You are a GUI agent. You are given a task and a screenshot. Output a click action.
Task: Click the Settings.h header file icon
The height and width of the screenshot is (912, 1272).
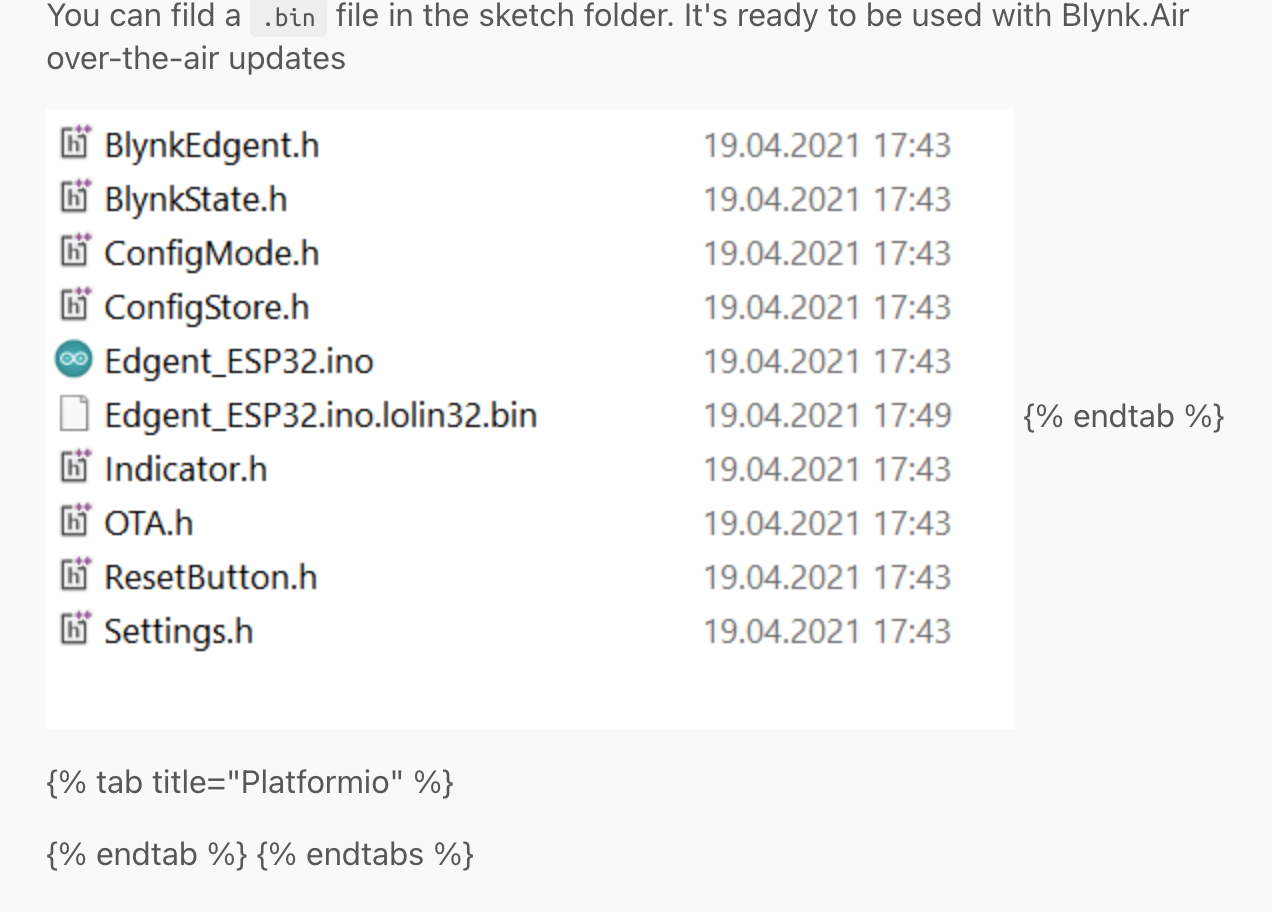click(75, 630)
